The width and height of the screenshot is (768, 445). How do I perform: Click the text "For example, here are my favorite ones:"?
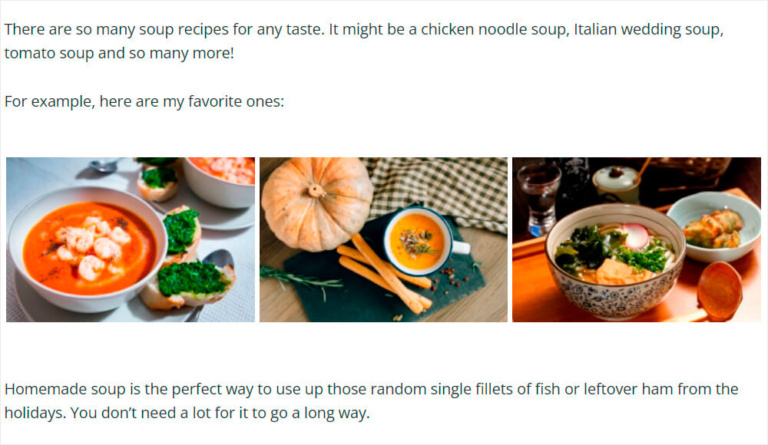(x=144, y=101)
